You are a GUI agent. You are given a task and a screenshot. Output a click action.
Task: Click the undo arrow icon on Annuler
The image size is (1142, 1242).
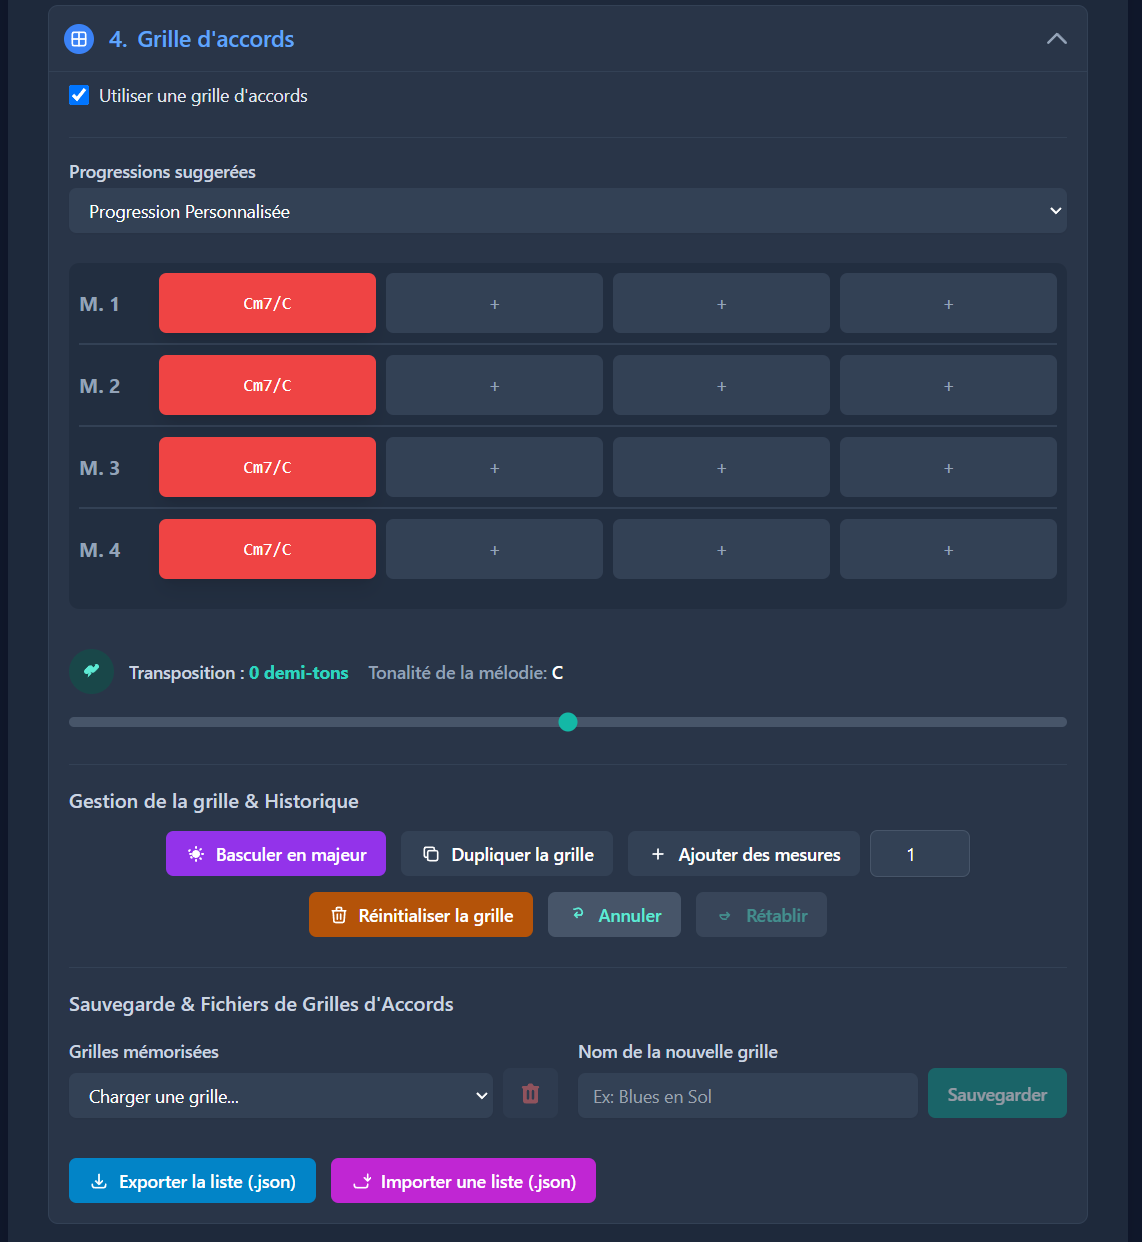(x=578, y=914)
